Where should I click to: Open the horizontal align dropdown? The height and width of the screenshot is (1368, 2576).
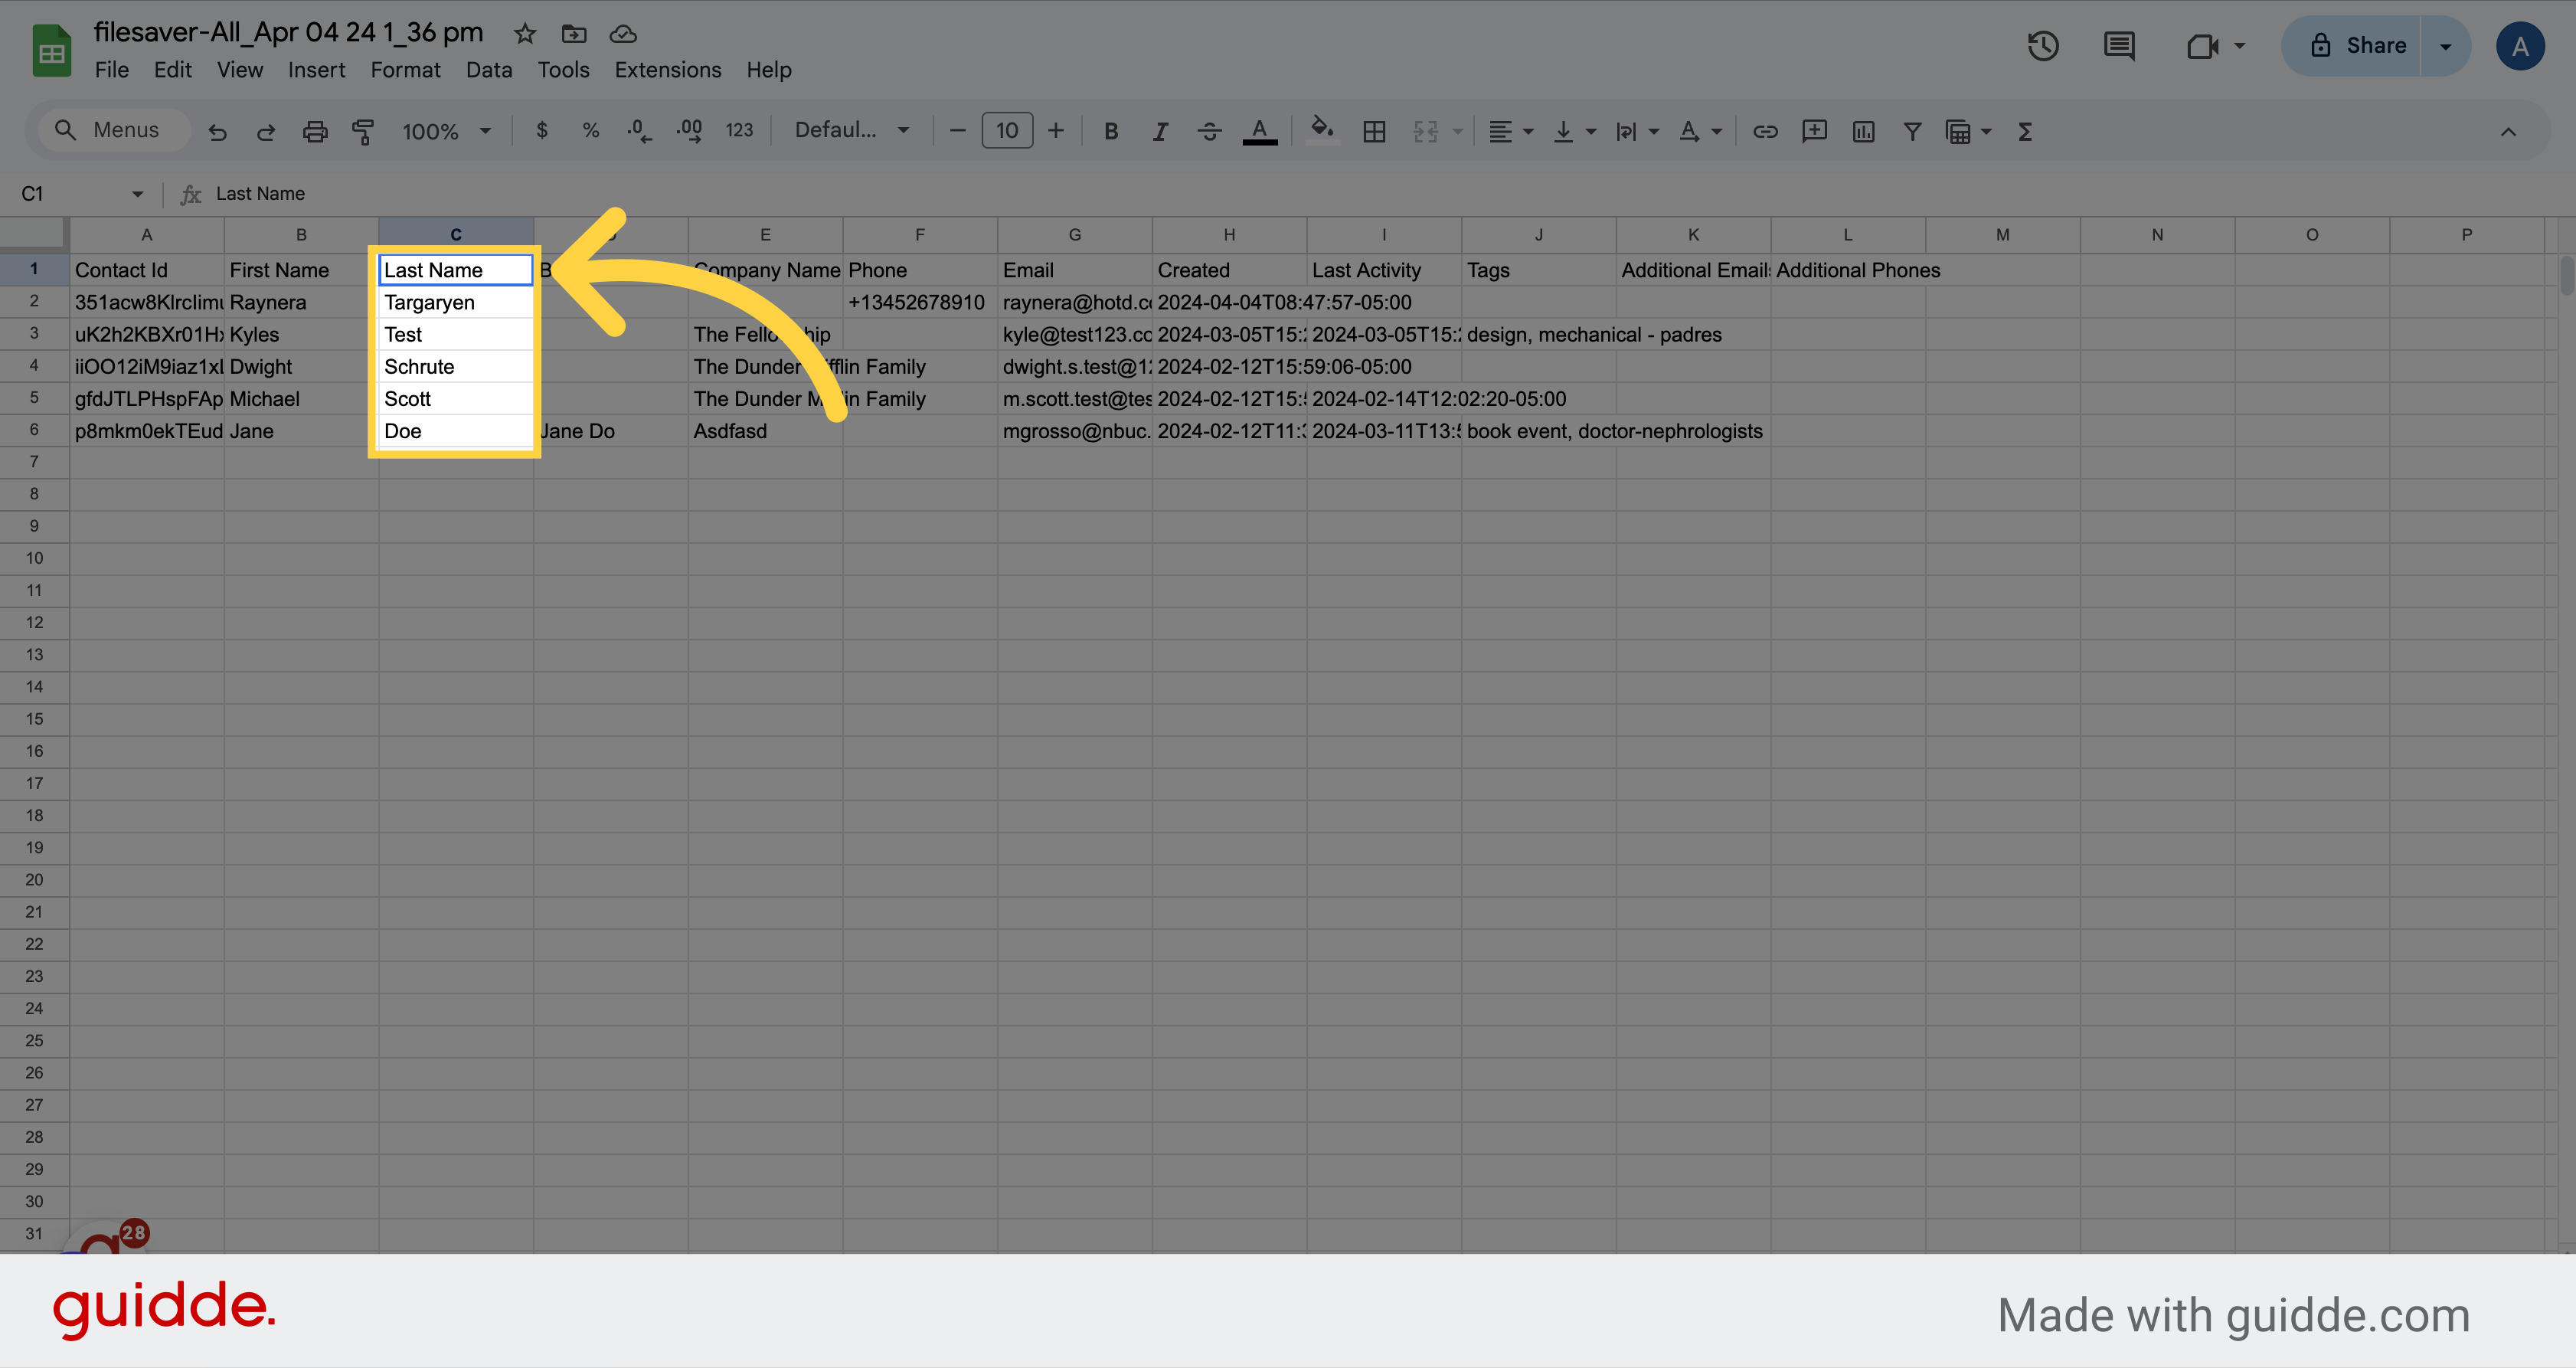pos(1510,131)
